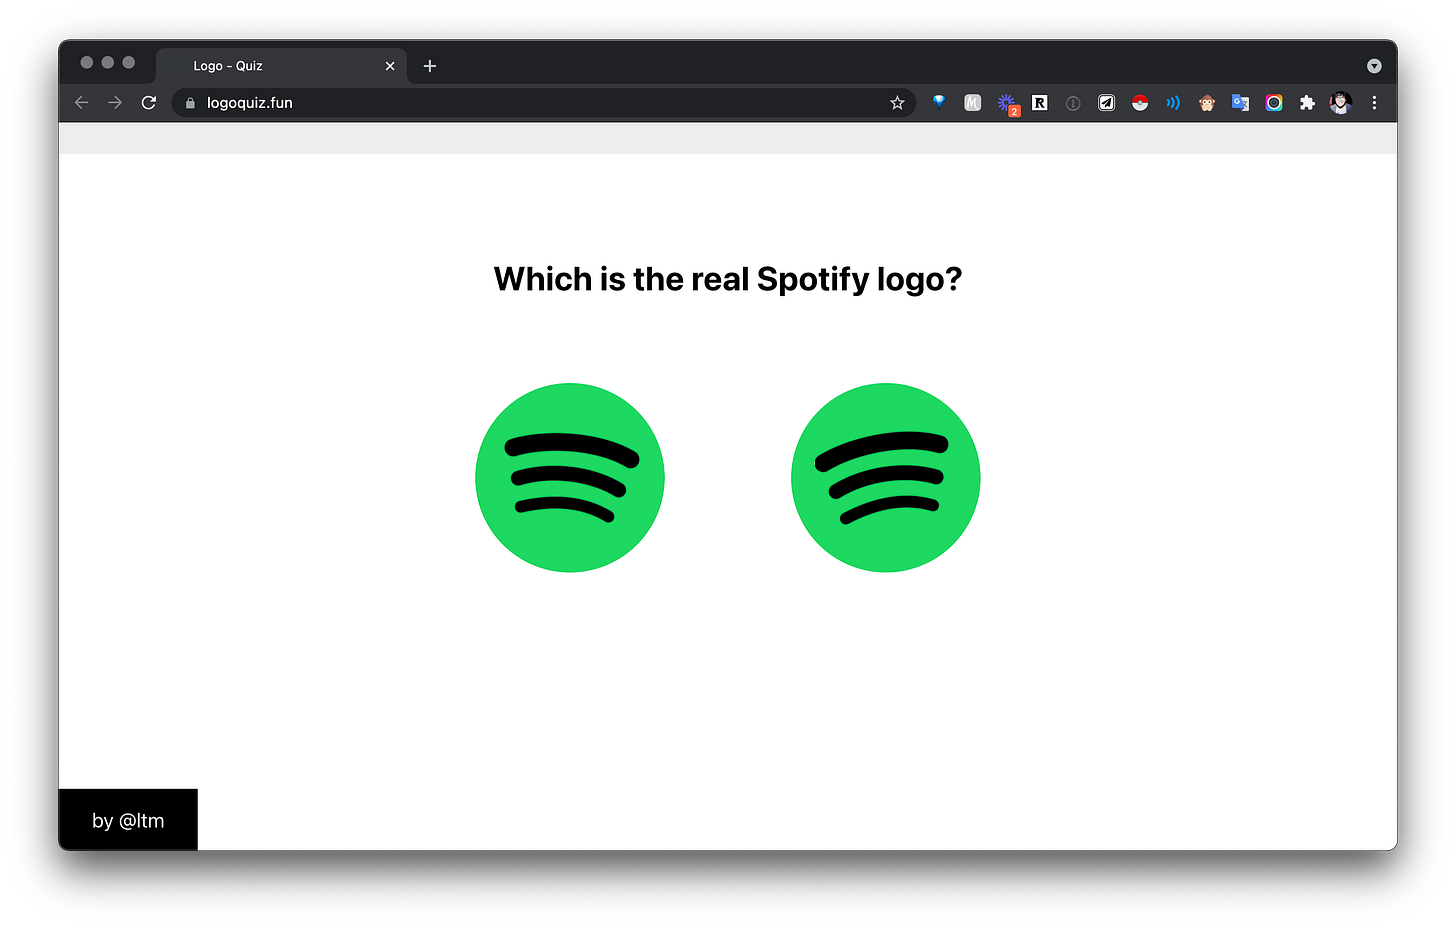Go forward in browser history

coord(115,103)
